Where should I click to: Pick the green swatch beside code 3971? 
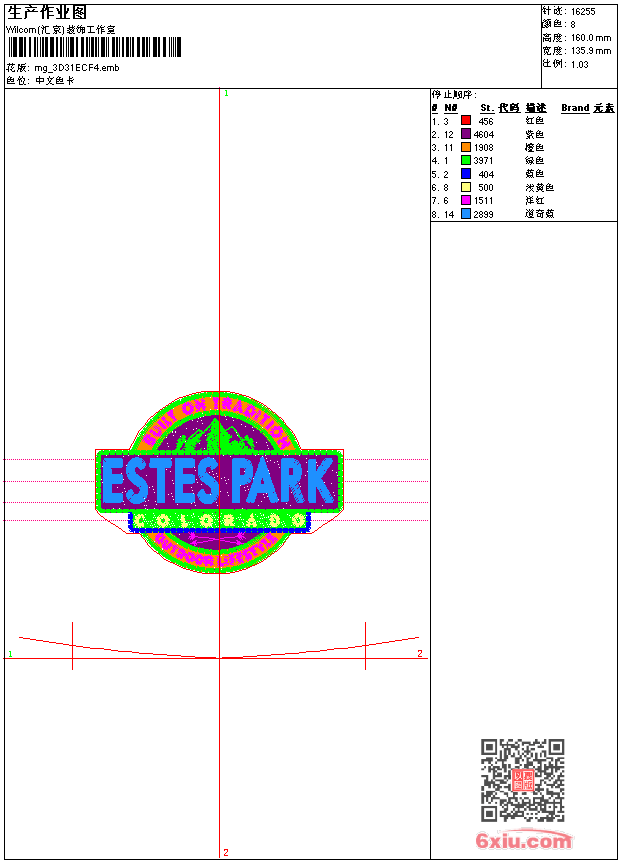pyautogui.click(x=466, y=160)
